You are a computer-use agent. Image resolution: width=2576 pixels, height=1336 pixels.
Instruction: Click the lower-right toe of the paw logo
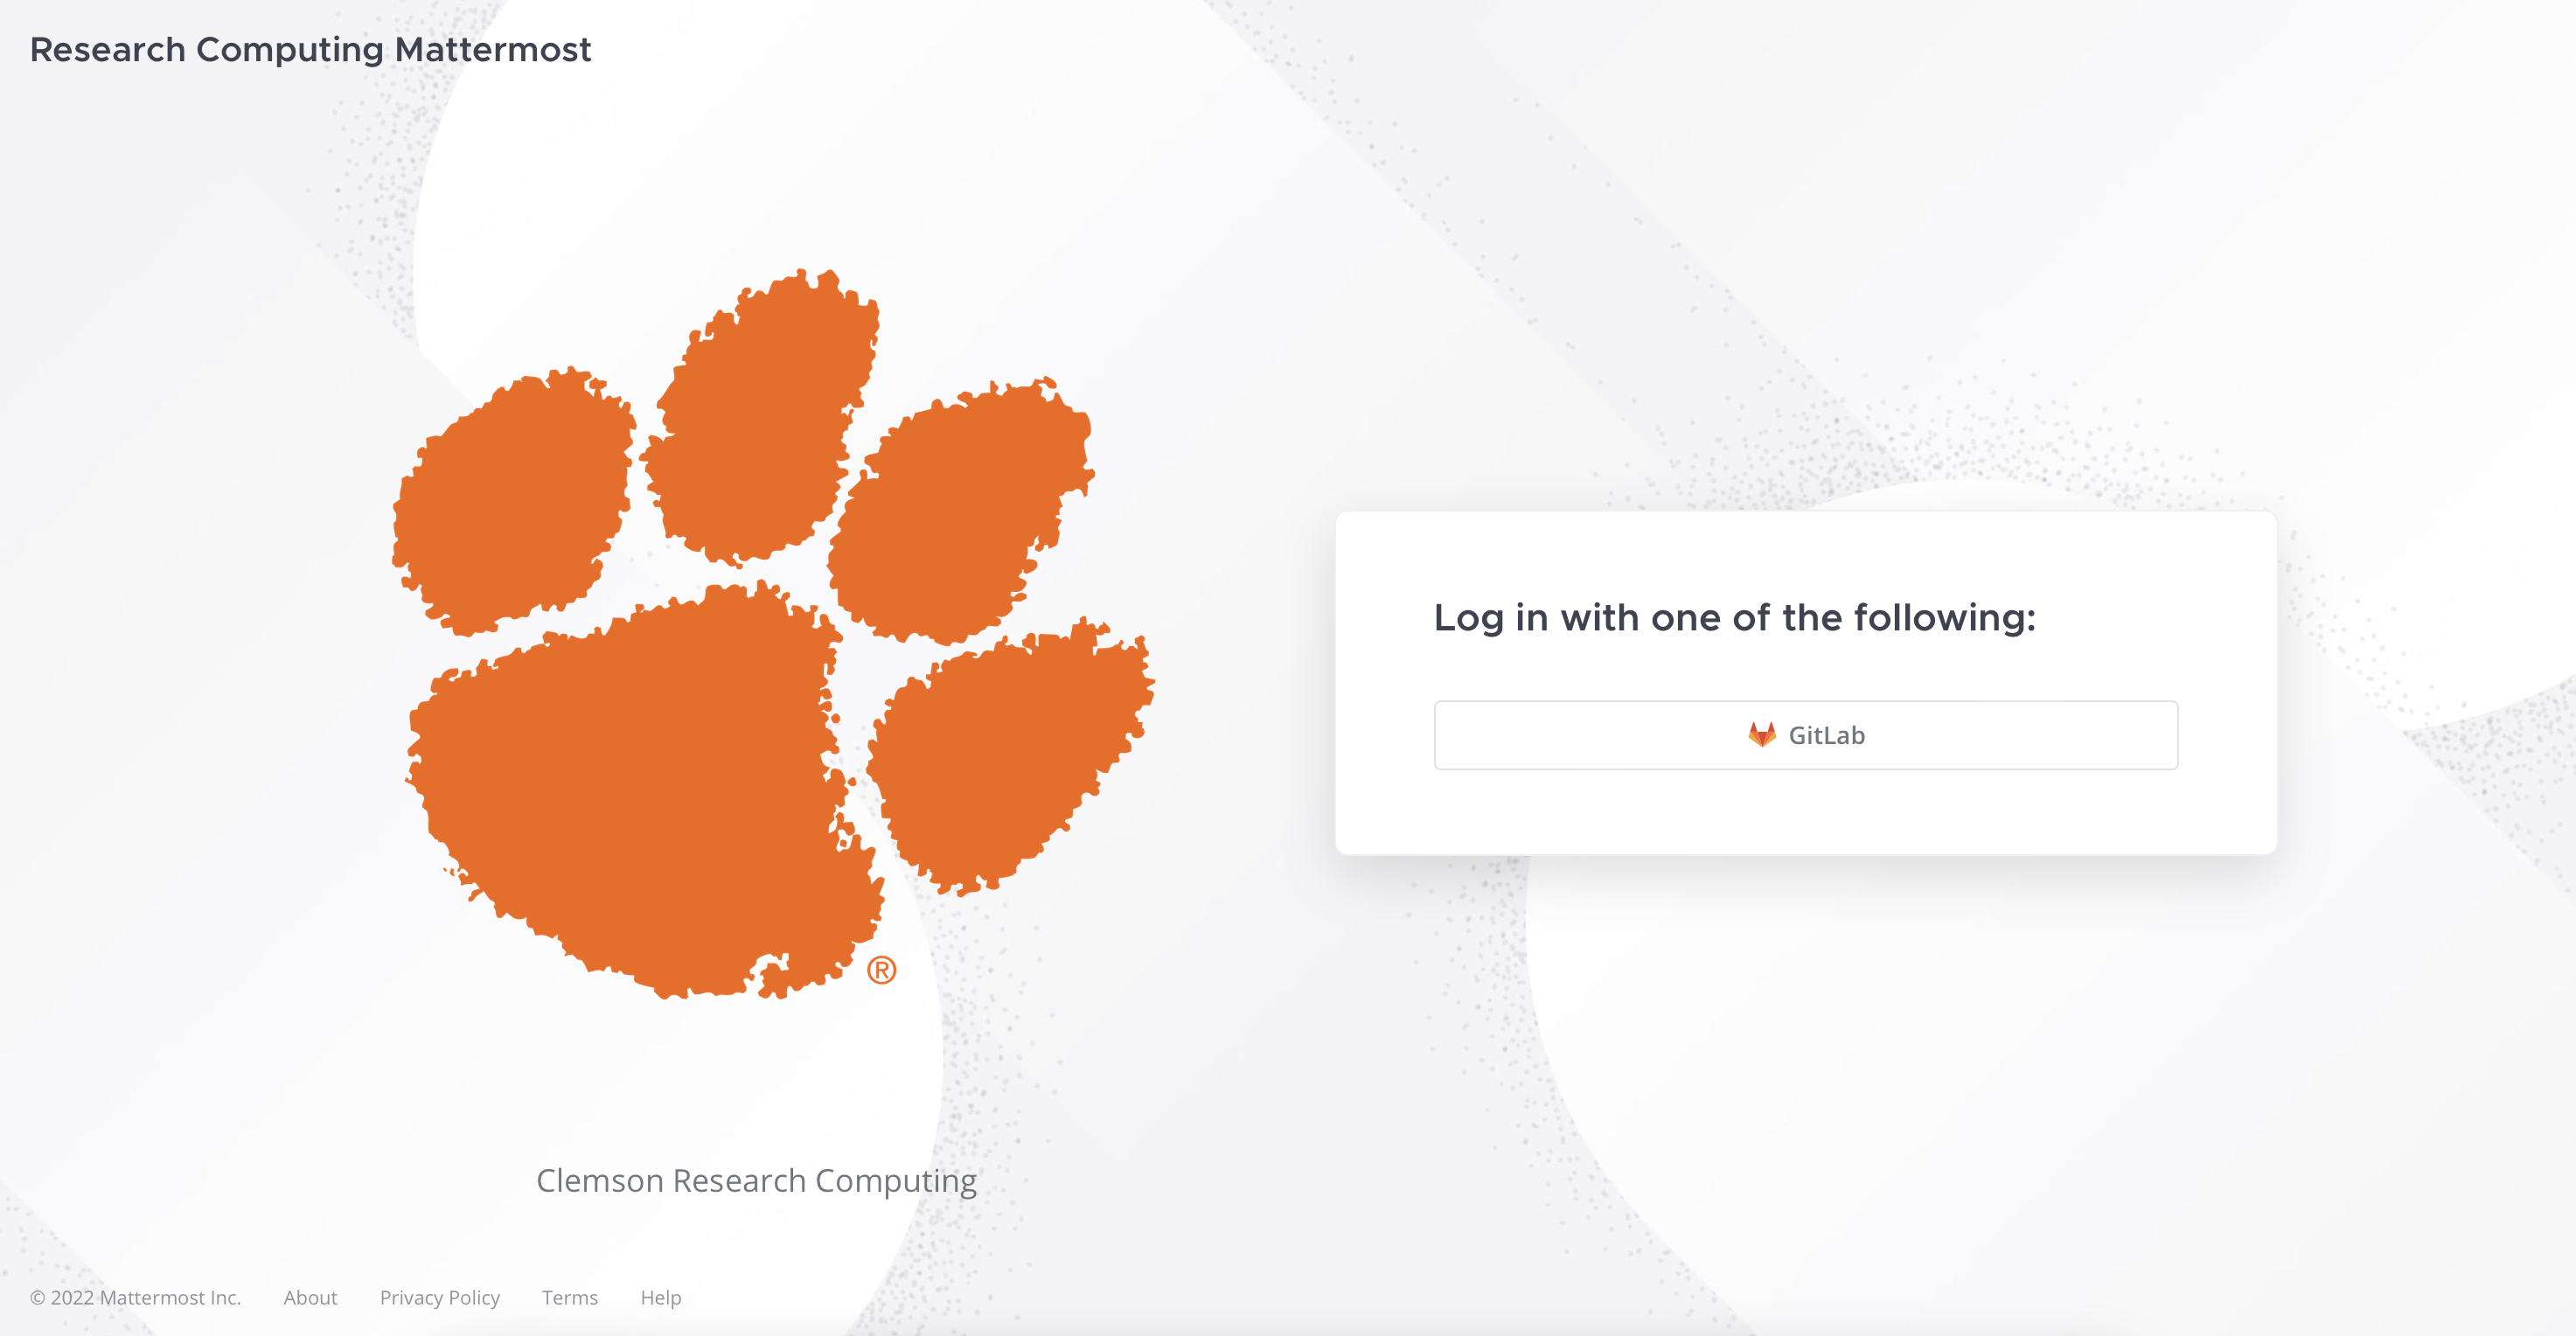[x=1010, y=755]
